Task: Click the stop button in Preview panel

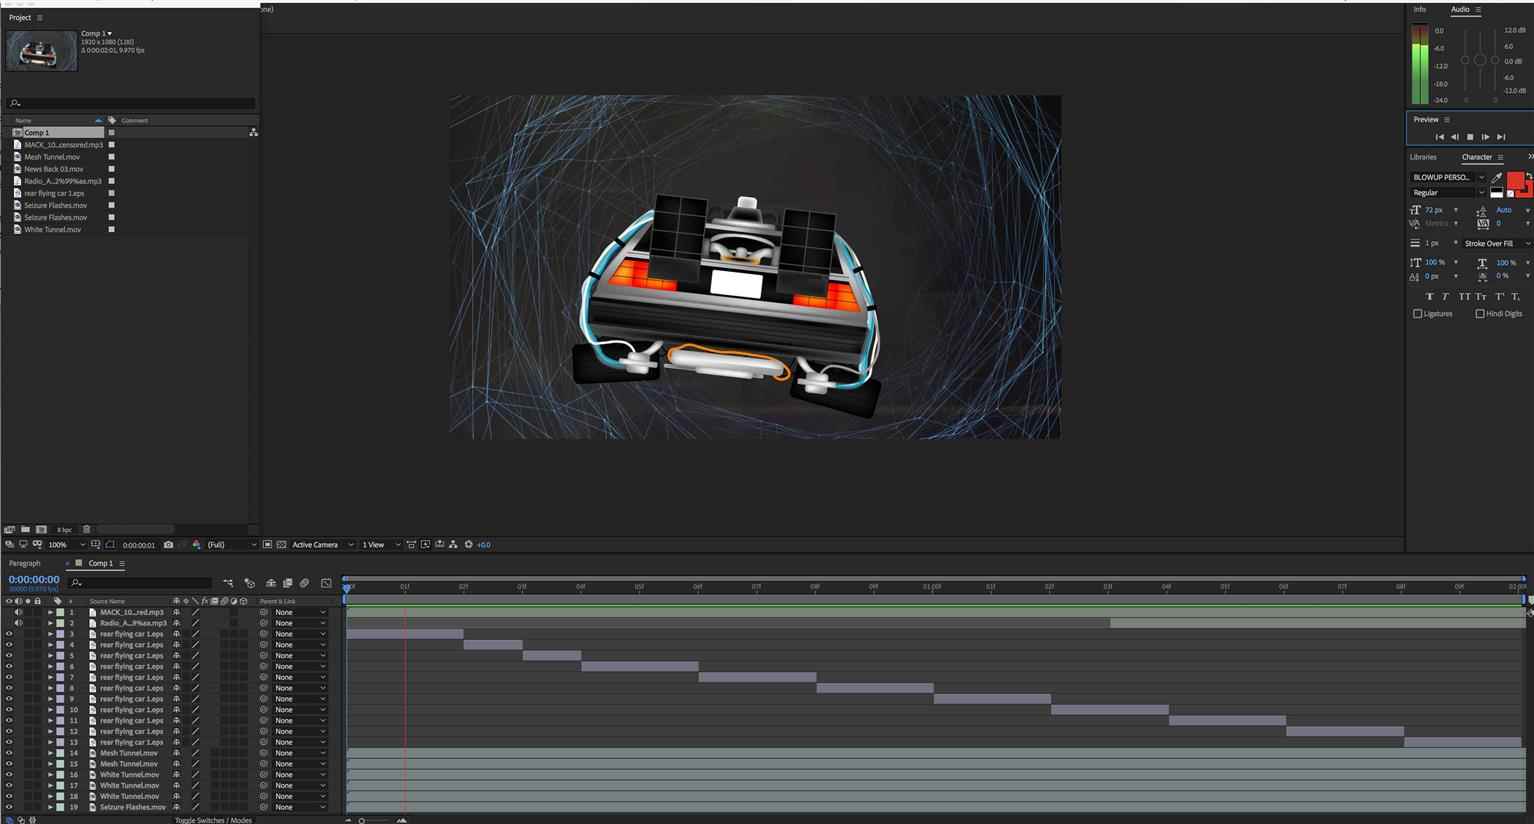Action: click(1469, 137)
